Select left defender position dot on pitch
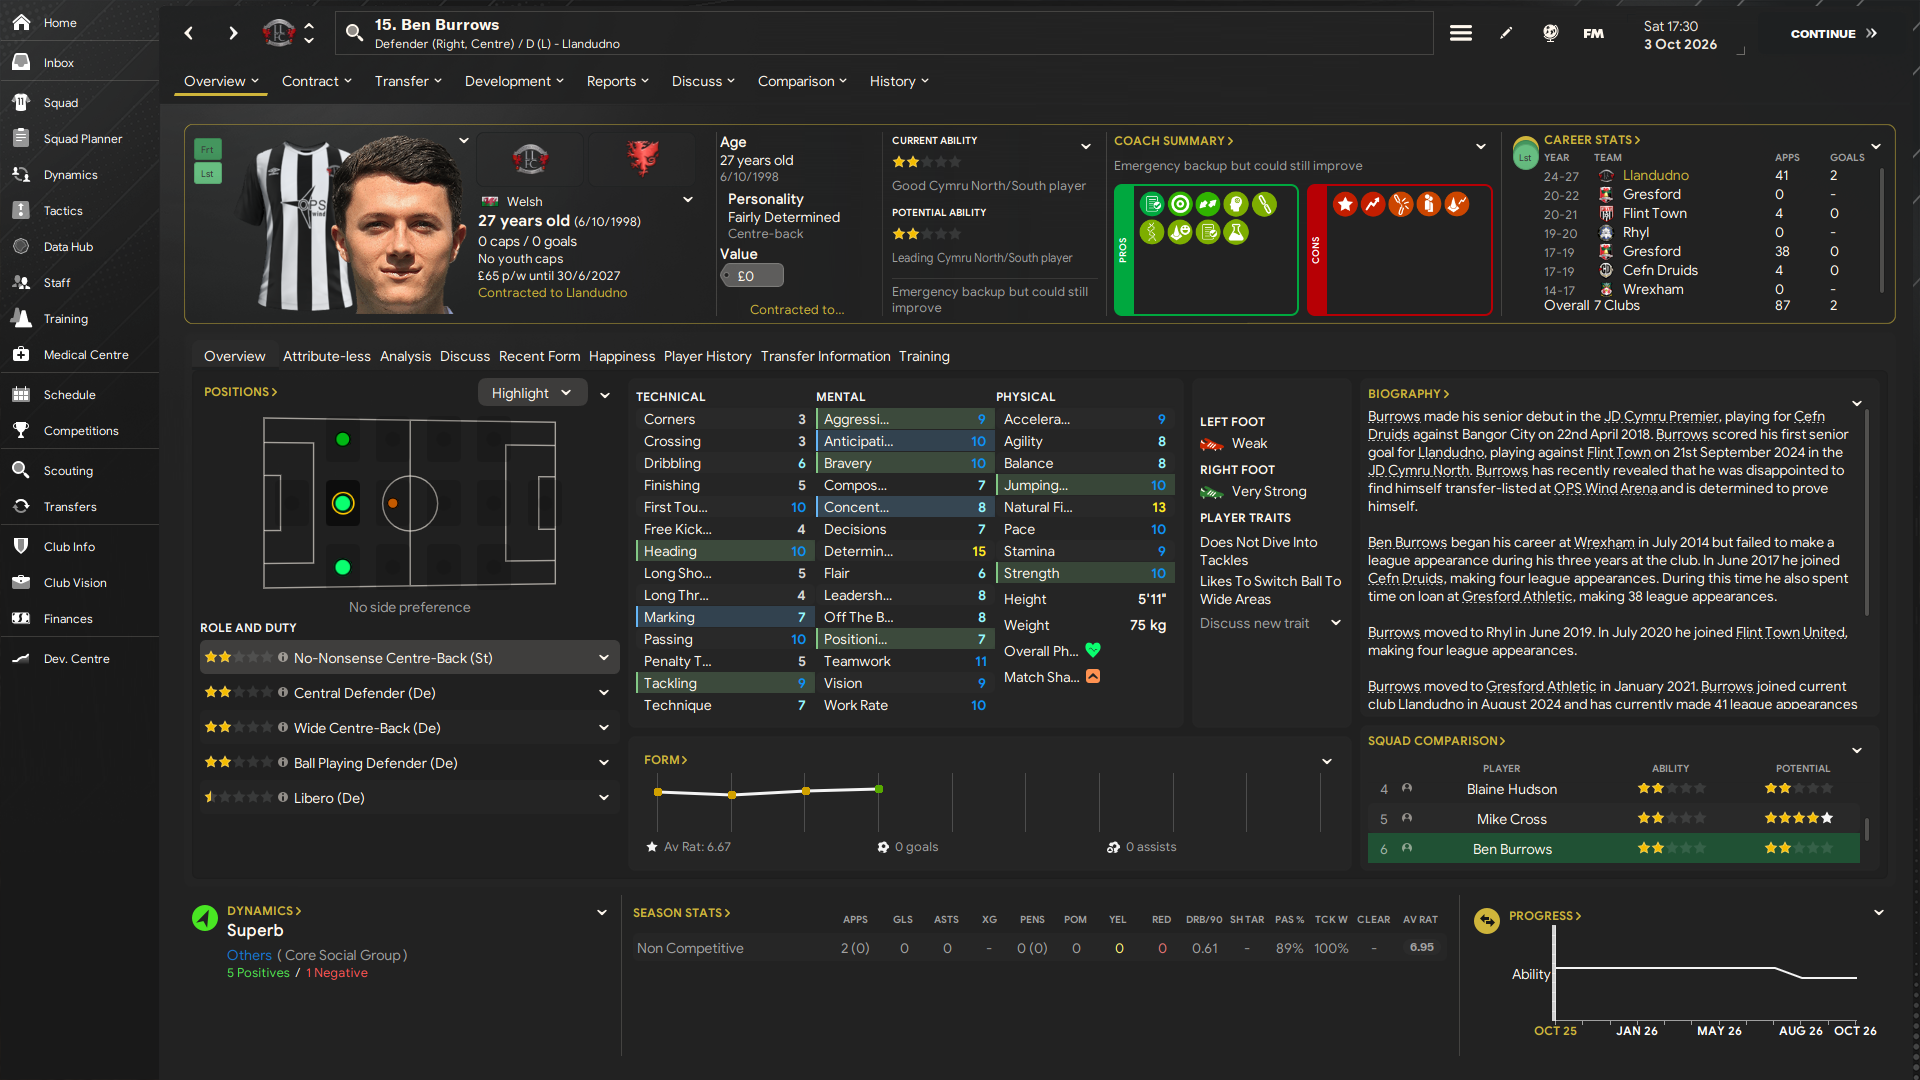Screen dimensions: 1920x1080 tap(343, 439)
